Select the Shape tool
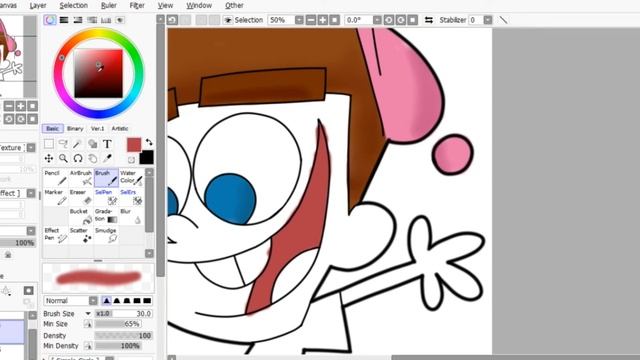 93,144
